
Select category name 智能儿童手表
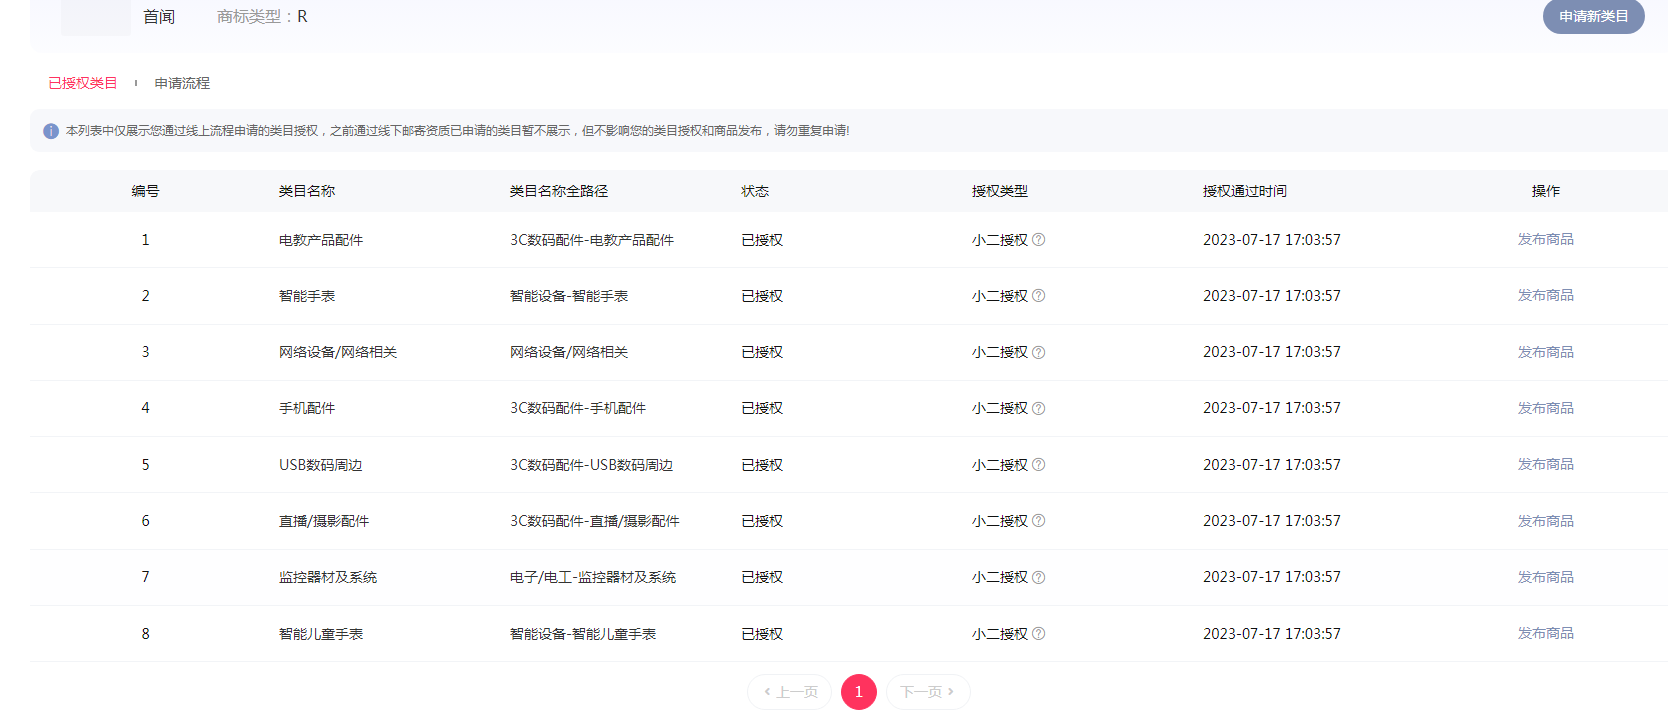(x=321, y=634)
